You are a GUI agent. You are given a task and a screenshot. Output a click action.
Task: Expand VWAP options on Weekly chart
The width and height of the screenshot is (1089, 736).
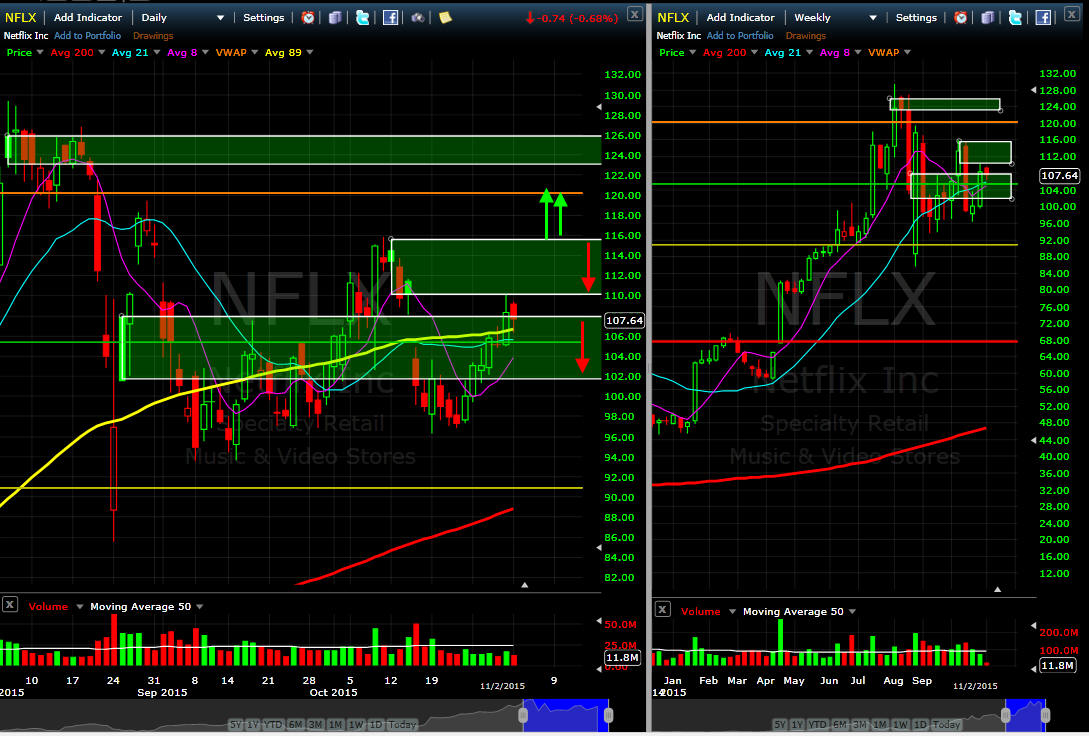tap(907, 53)
